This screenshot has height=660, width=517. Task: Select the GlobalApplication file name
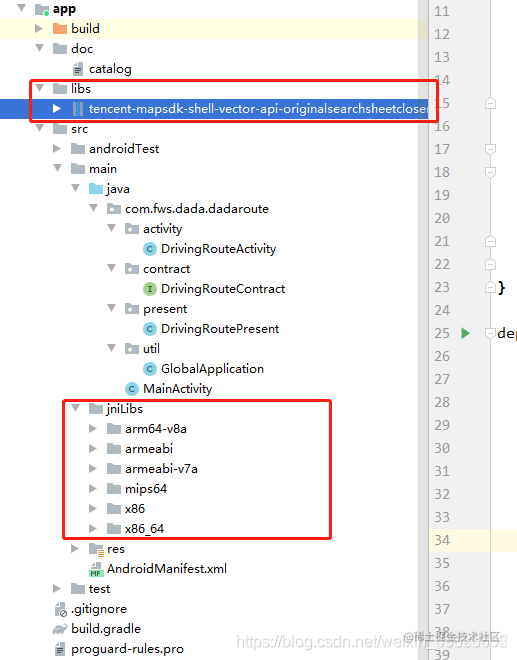[213, 369]
